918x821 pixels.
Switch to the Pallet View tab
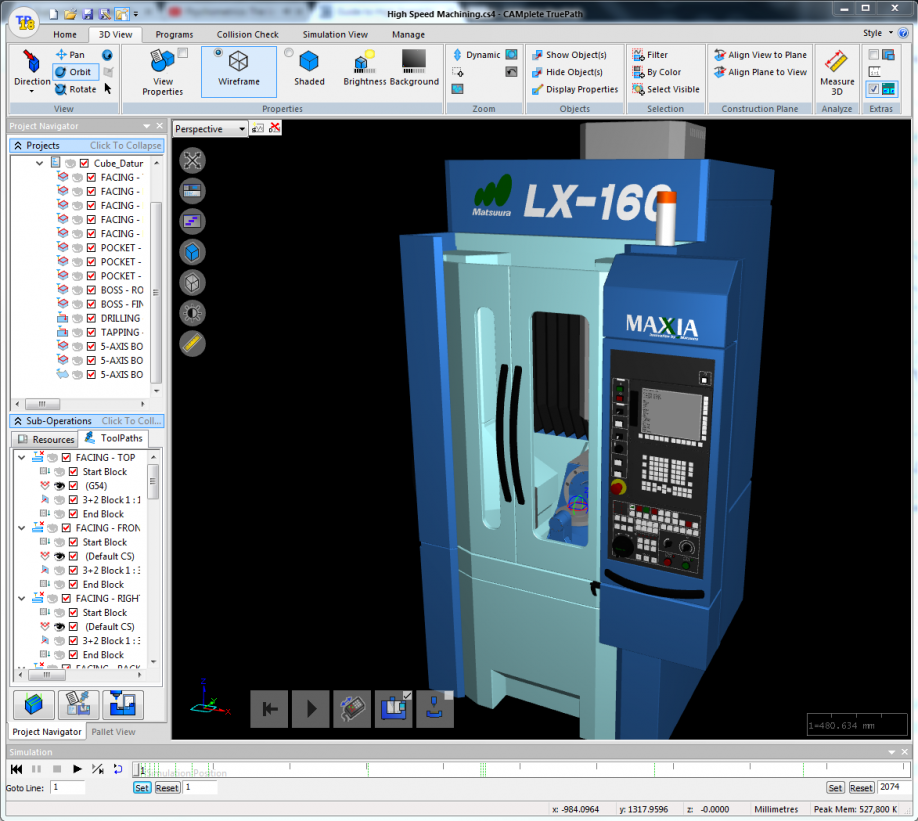click(113, 731)
